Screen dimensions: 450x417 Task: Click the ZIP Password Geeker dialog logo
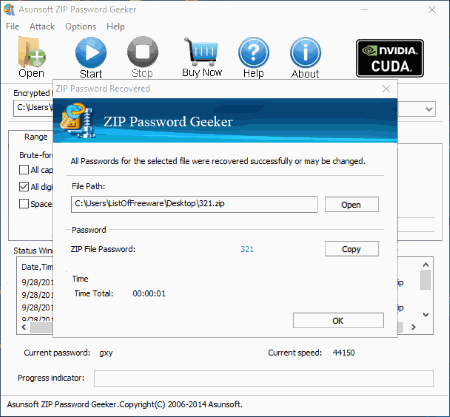77,121
